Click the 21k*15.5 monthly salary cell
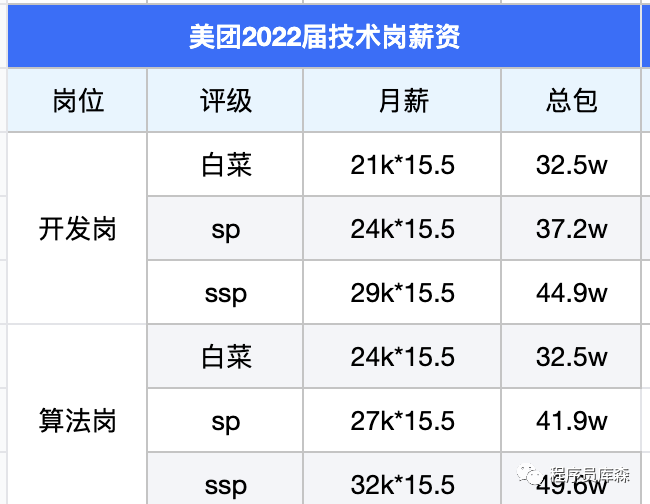 coord(403,165)
